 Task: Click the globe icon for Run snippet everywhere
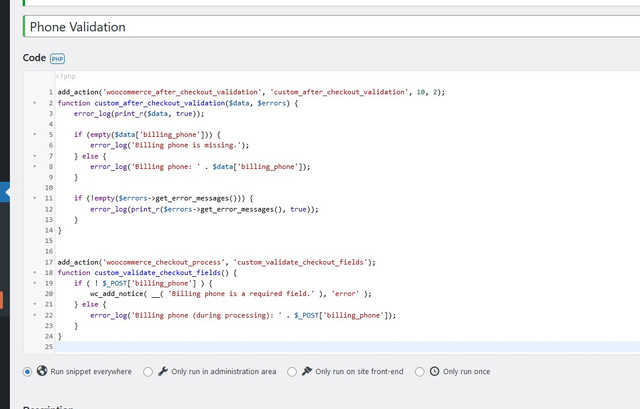pyautogui.click(x=42, y=371)
